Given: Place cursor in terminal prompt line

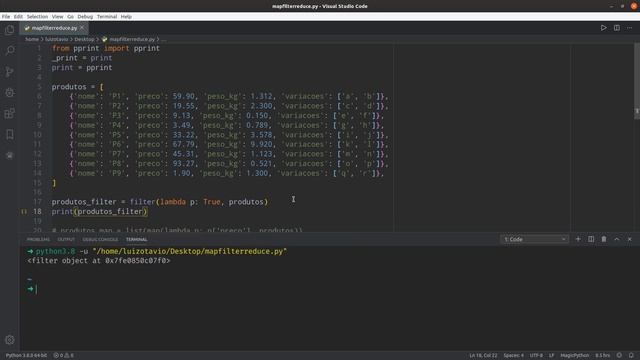Looking at the screenshot, I should click(x=36, y=289).
